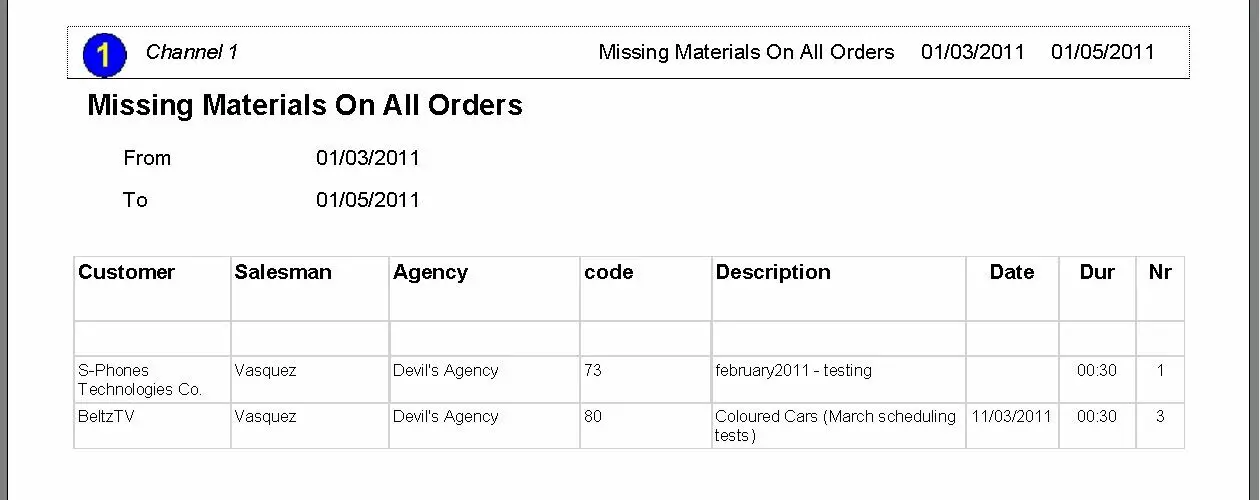
Task: Select the Date column header
Action: click(1012, 272)
